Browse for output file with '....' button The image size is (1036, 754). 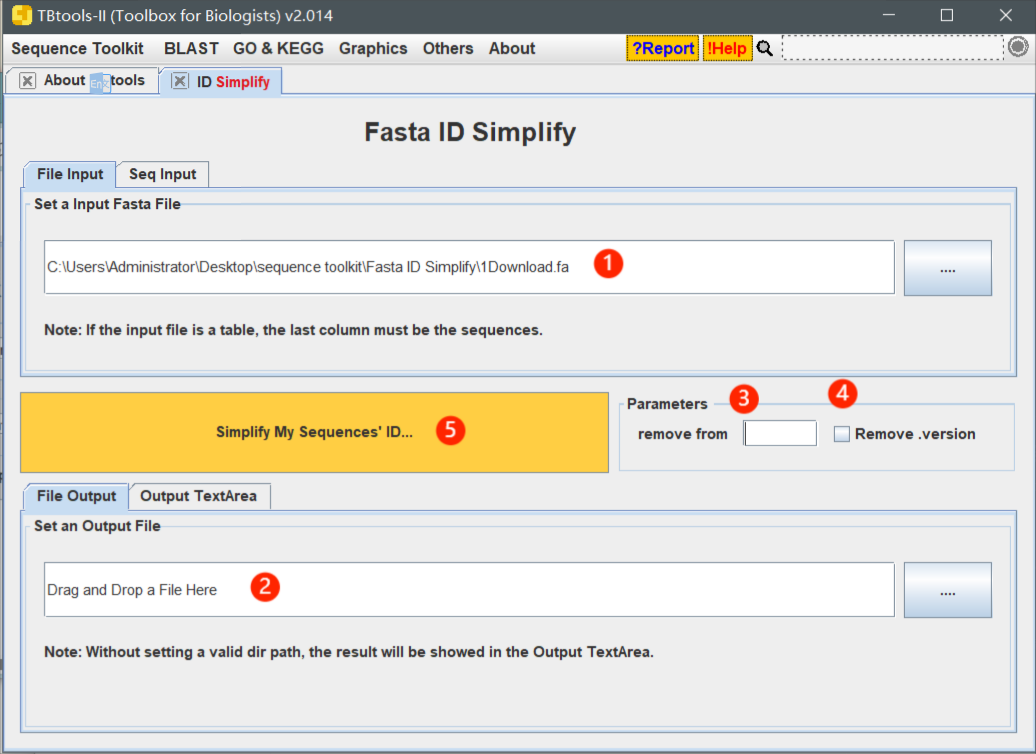[947, 590]
